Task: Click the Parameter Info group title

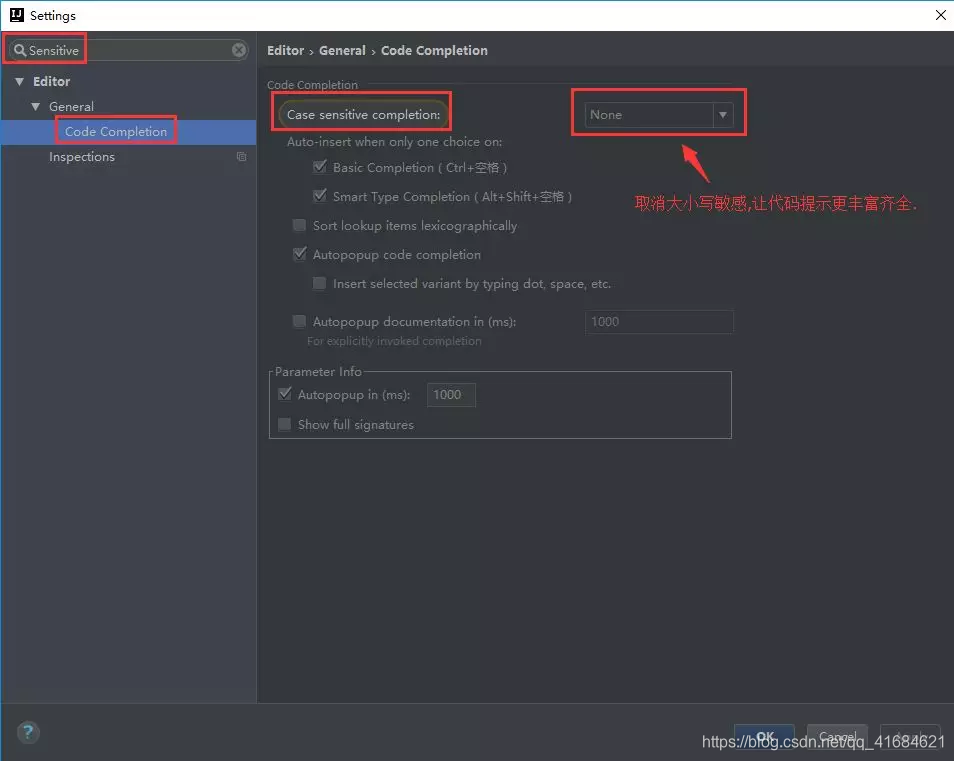Action: pyautogui.click(x=318, y=371)
